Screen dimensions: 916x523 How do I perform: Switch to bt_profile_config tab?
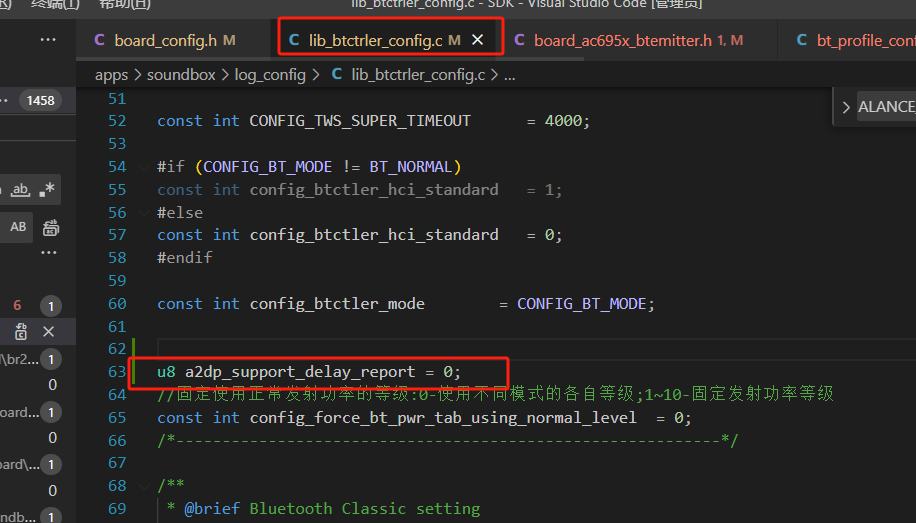point(857,40)
